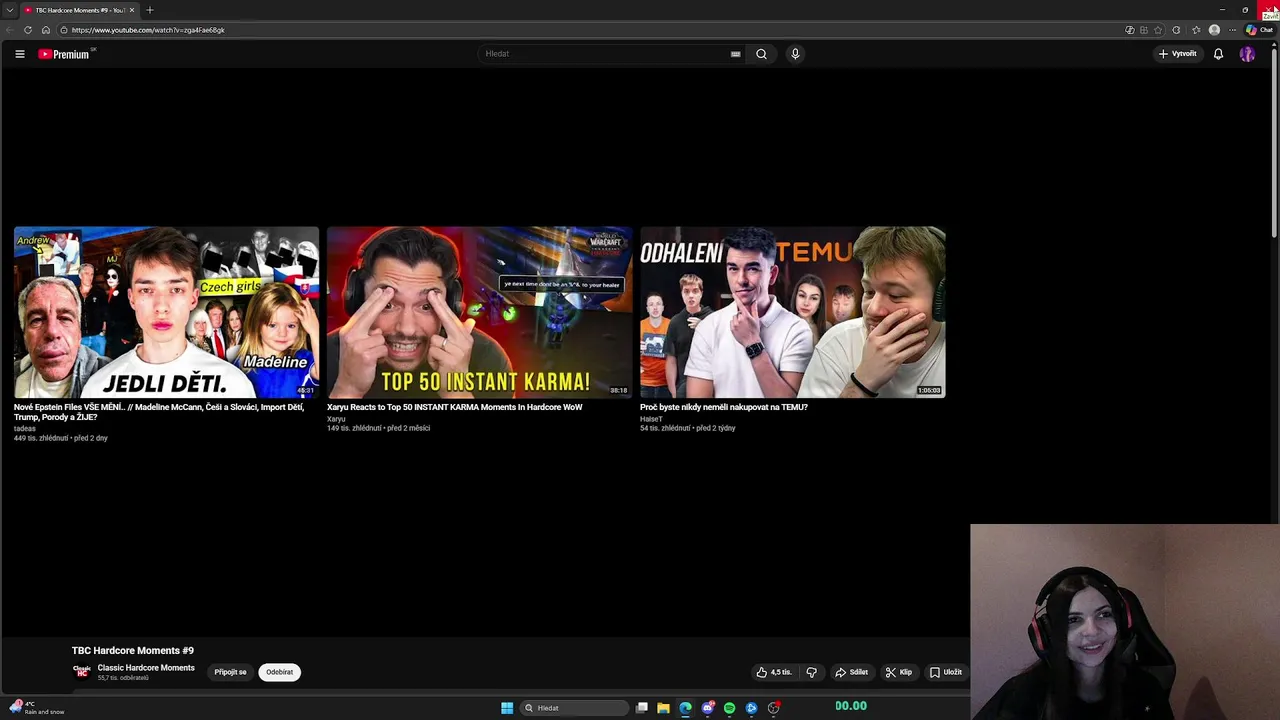Select the TBC Hardcore Moments #9 tab
1280x720 pixels.
pos(78,10)
